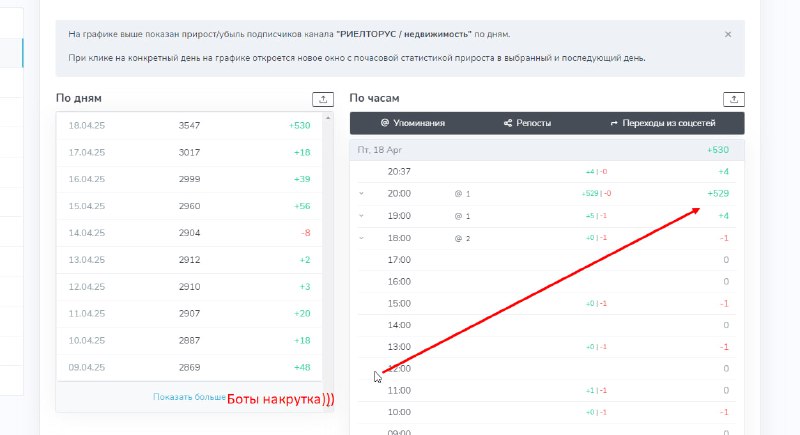The height and width of the screenshot is (435, 800).
Task: Click subscriber count 3547
Action: pos(189,125)
